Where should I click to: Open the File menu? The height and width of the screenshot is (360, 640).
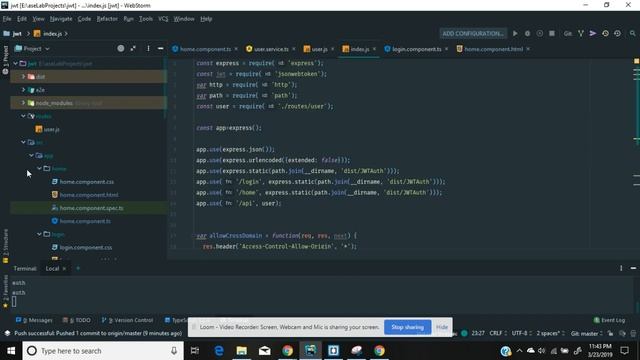(7, 19)
